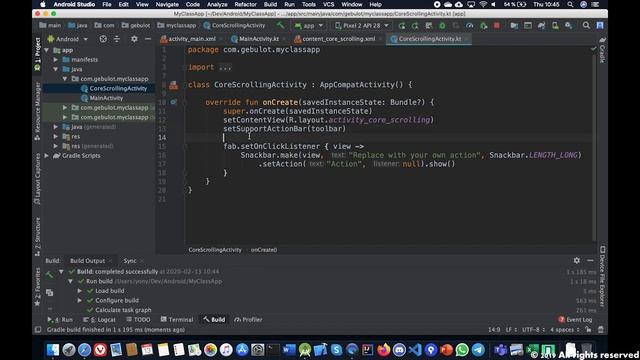This screenshot has height=360, width=640.
Task: Open the Profiler tool window
Action: pos(248,320)
